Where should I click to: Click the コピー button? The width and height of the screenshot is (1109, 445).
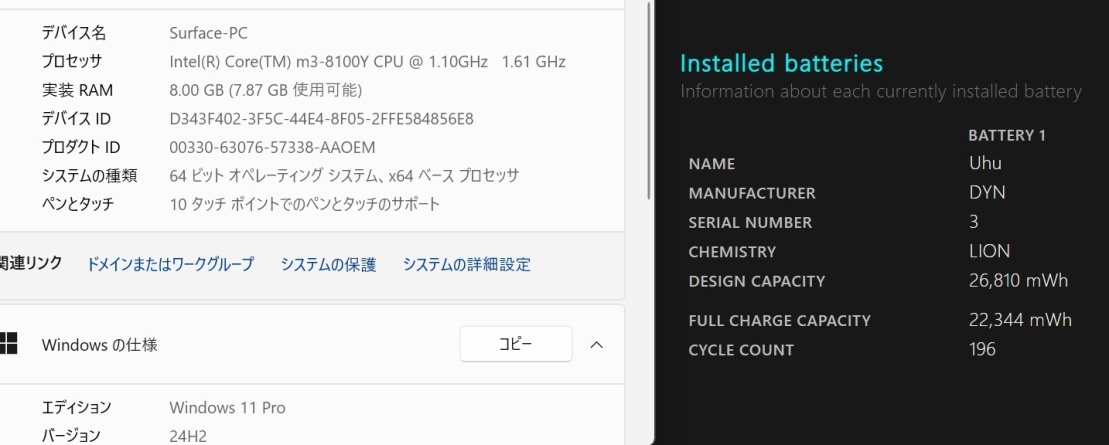pyautogui.click(x=516, y=344)
